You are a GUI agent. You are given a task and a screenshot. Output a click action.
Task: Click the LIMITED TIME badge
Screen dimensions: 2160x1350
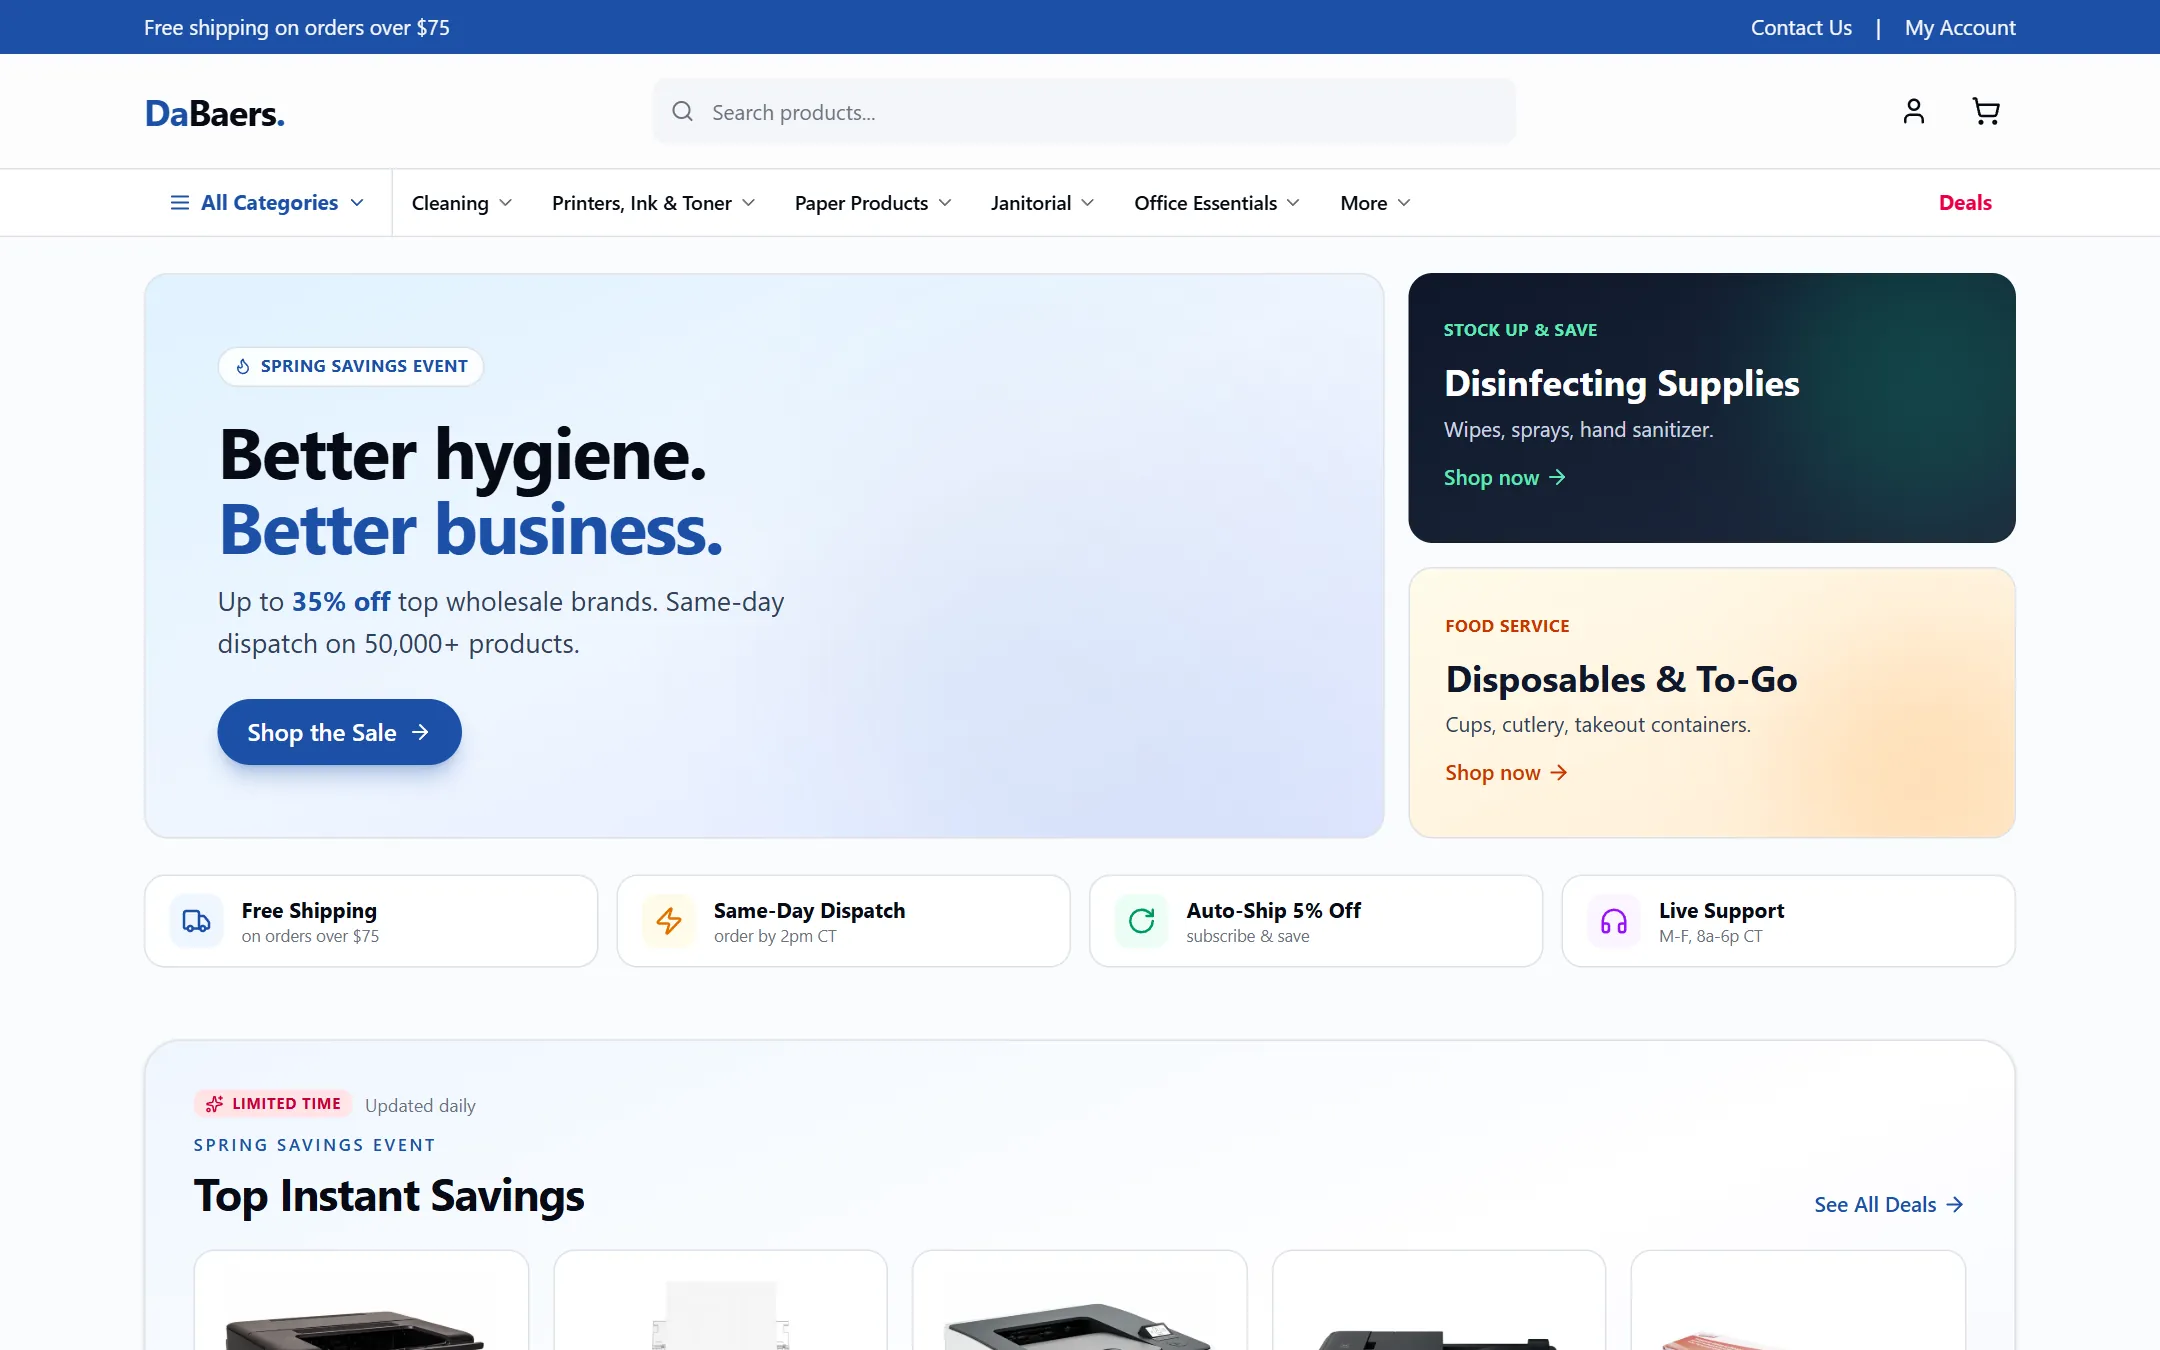273,1104
